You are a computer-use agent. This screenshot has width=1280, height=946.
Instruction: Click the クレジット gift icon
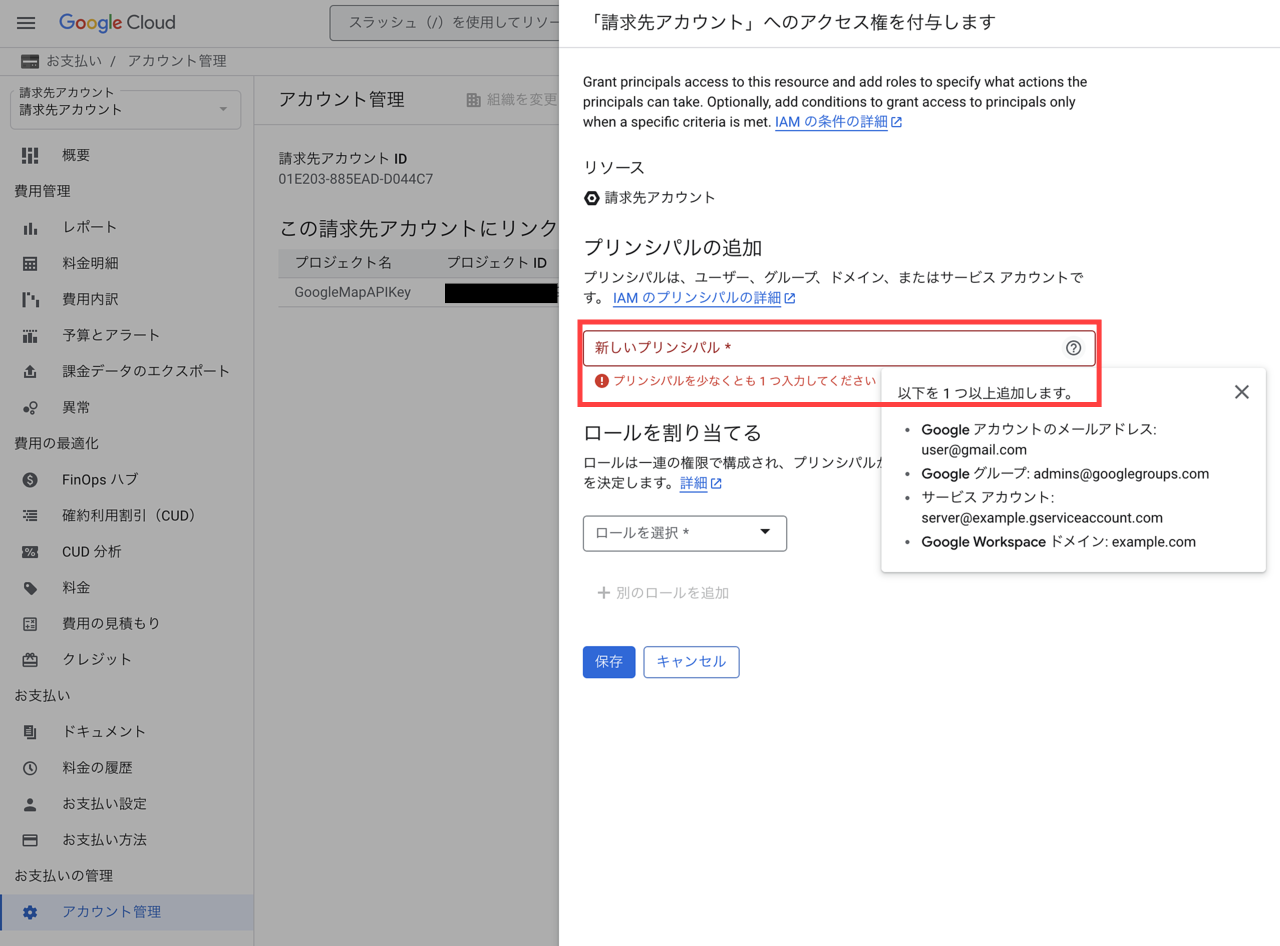(30, 659)
